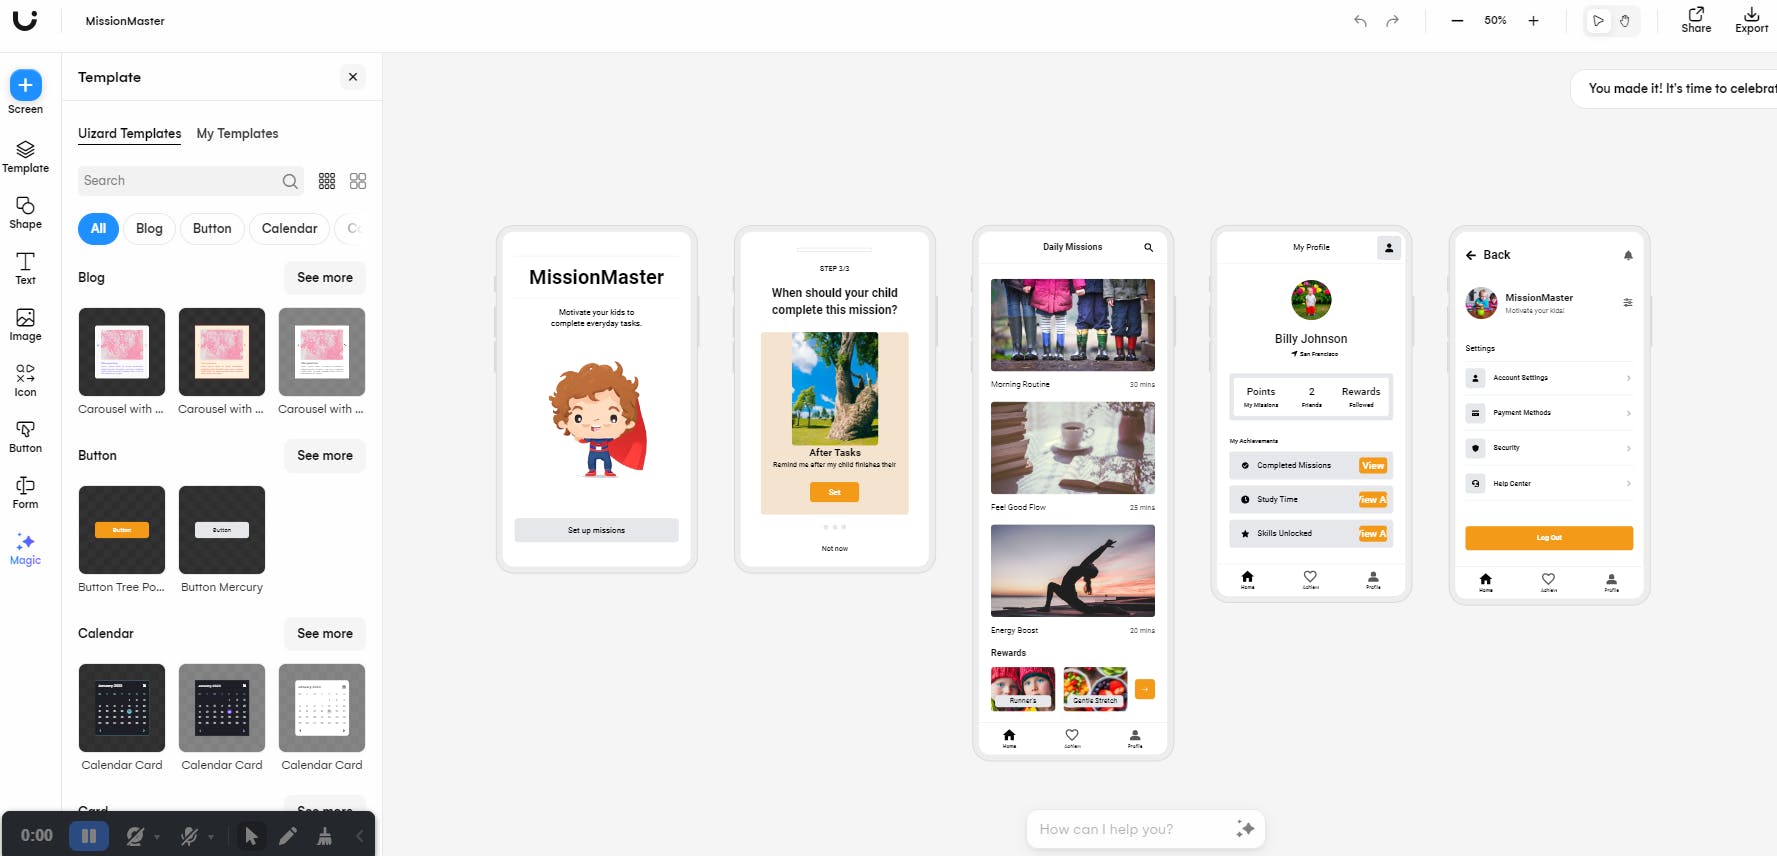1777x856 pixels.
Task: Open the Form elements tool
Action: click(25, 493)
